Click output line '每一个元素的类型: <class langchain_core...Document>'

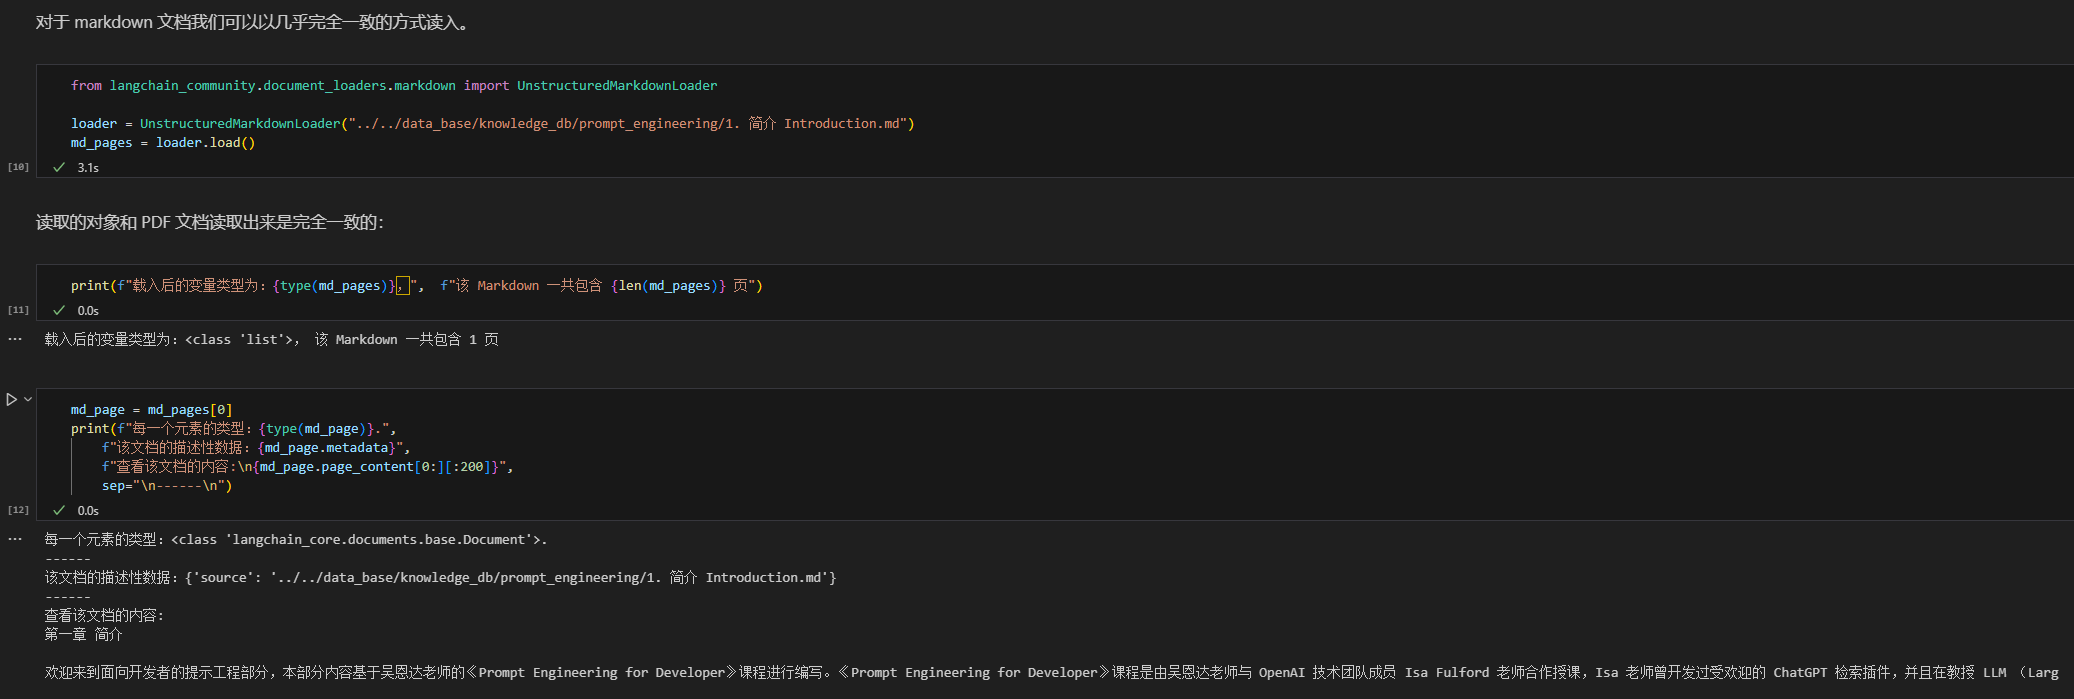[x=296, y=540]
